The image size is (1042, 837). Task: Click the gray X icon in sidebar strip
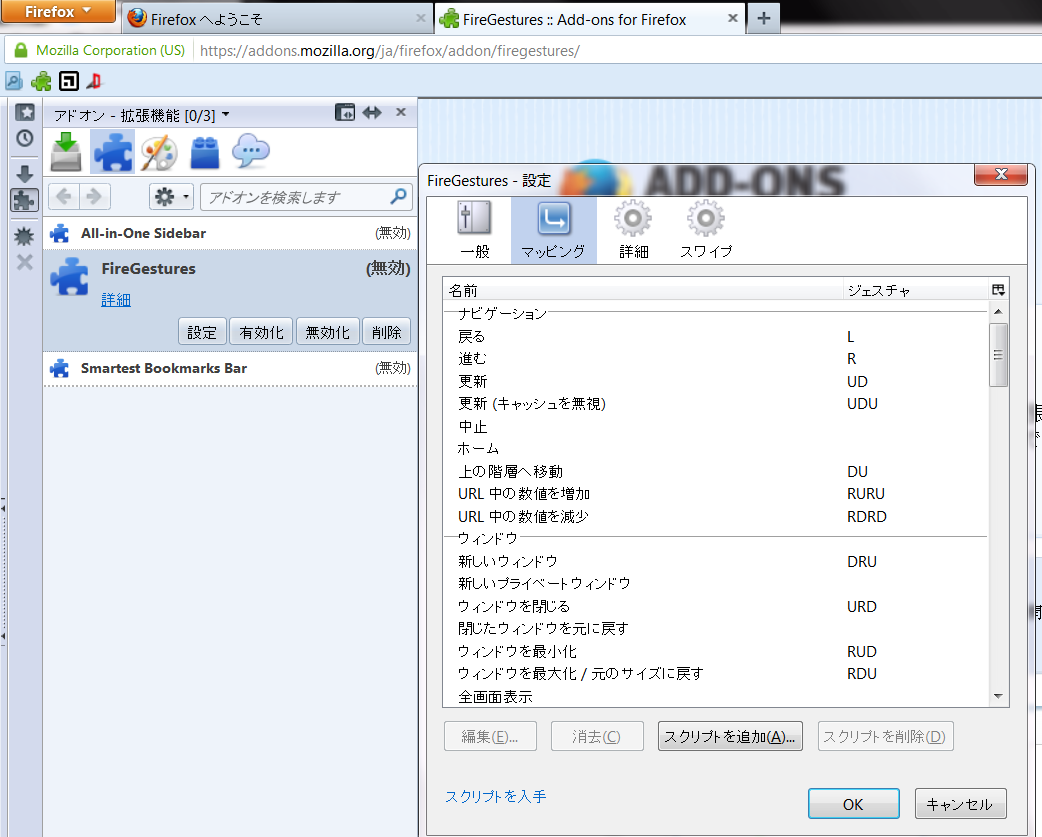pos(25,262)
